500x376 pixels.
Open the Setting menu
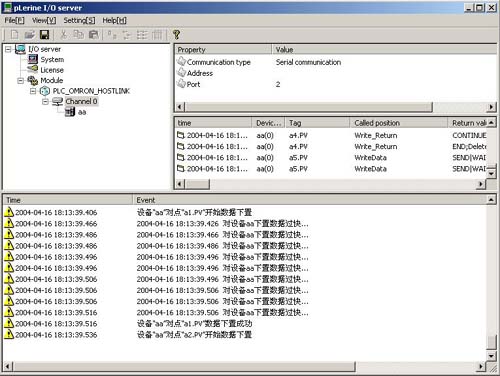79,21
